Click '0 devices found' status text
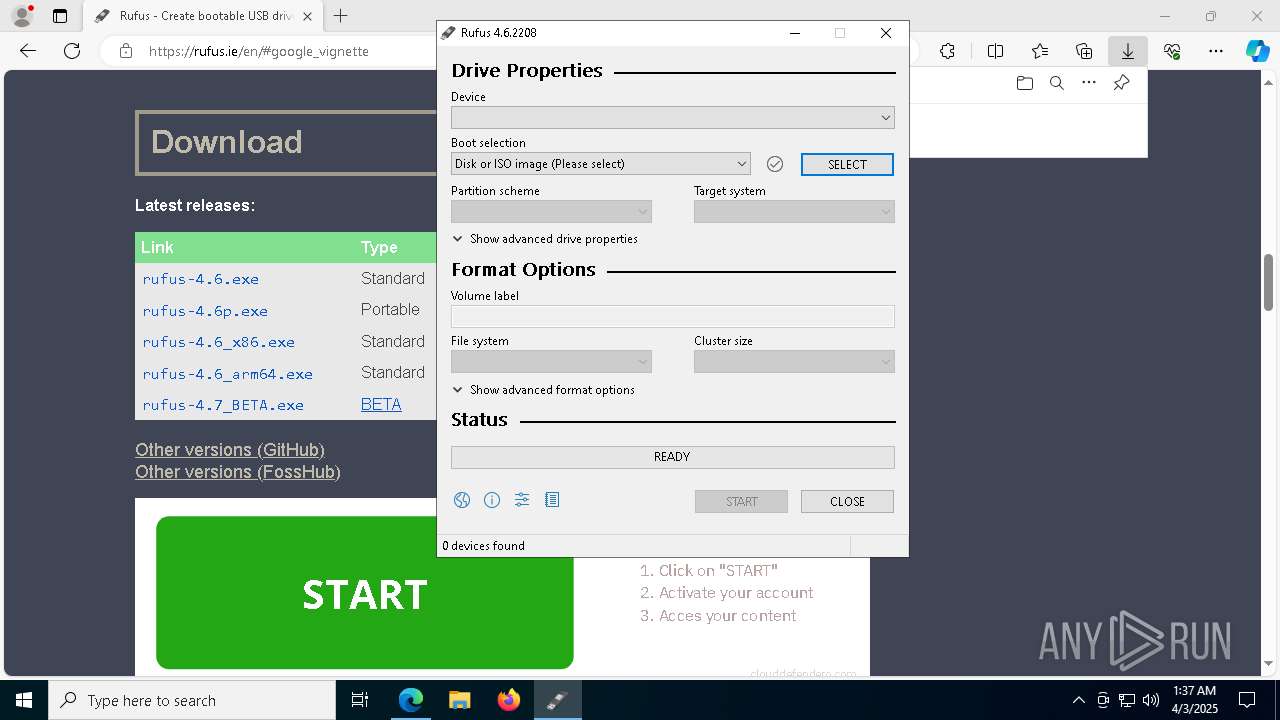Screen dimensions: 1280x720 click(484, 546)
